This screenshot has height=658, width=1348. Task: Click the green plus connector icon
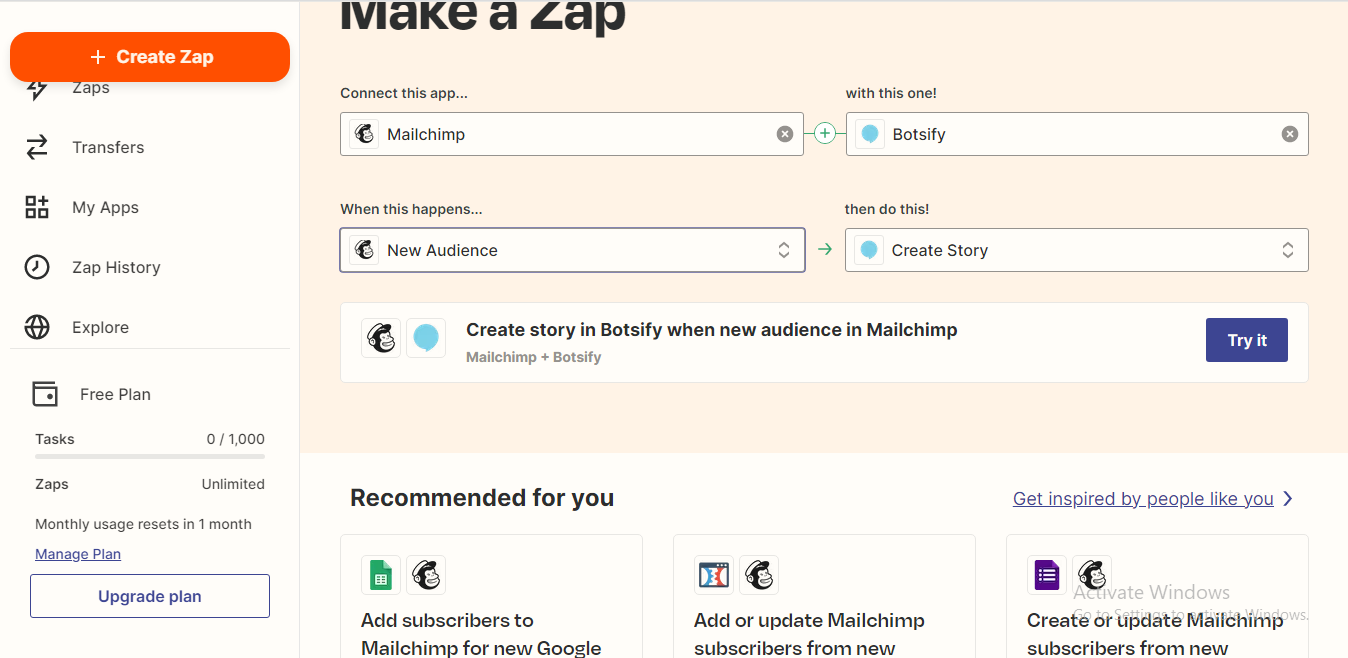[x=824, y=133]
